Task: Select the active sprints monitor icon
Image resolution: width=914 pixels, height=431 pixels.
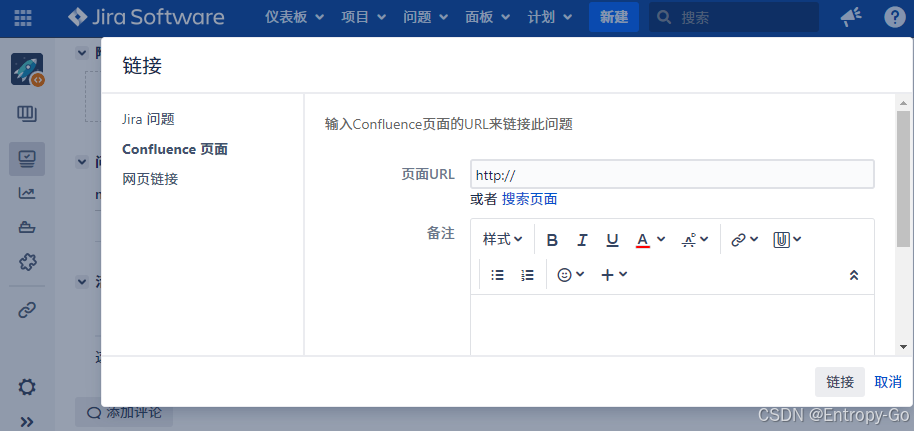Action: pyautogui.click(x=27, y=159)
